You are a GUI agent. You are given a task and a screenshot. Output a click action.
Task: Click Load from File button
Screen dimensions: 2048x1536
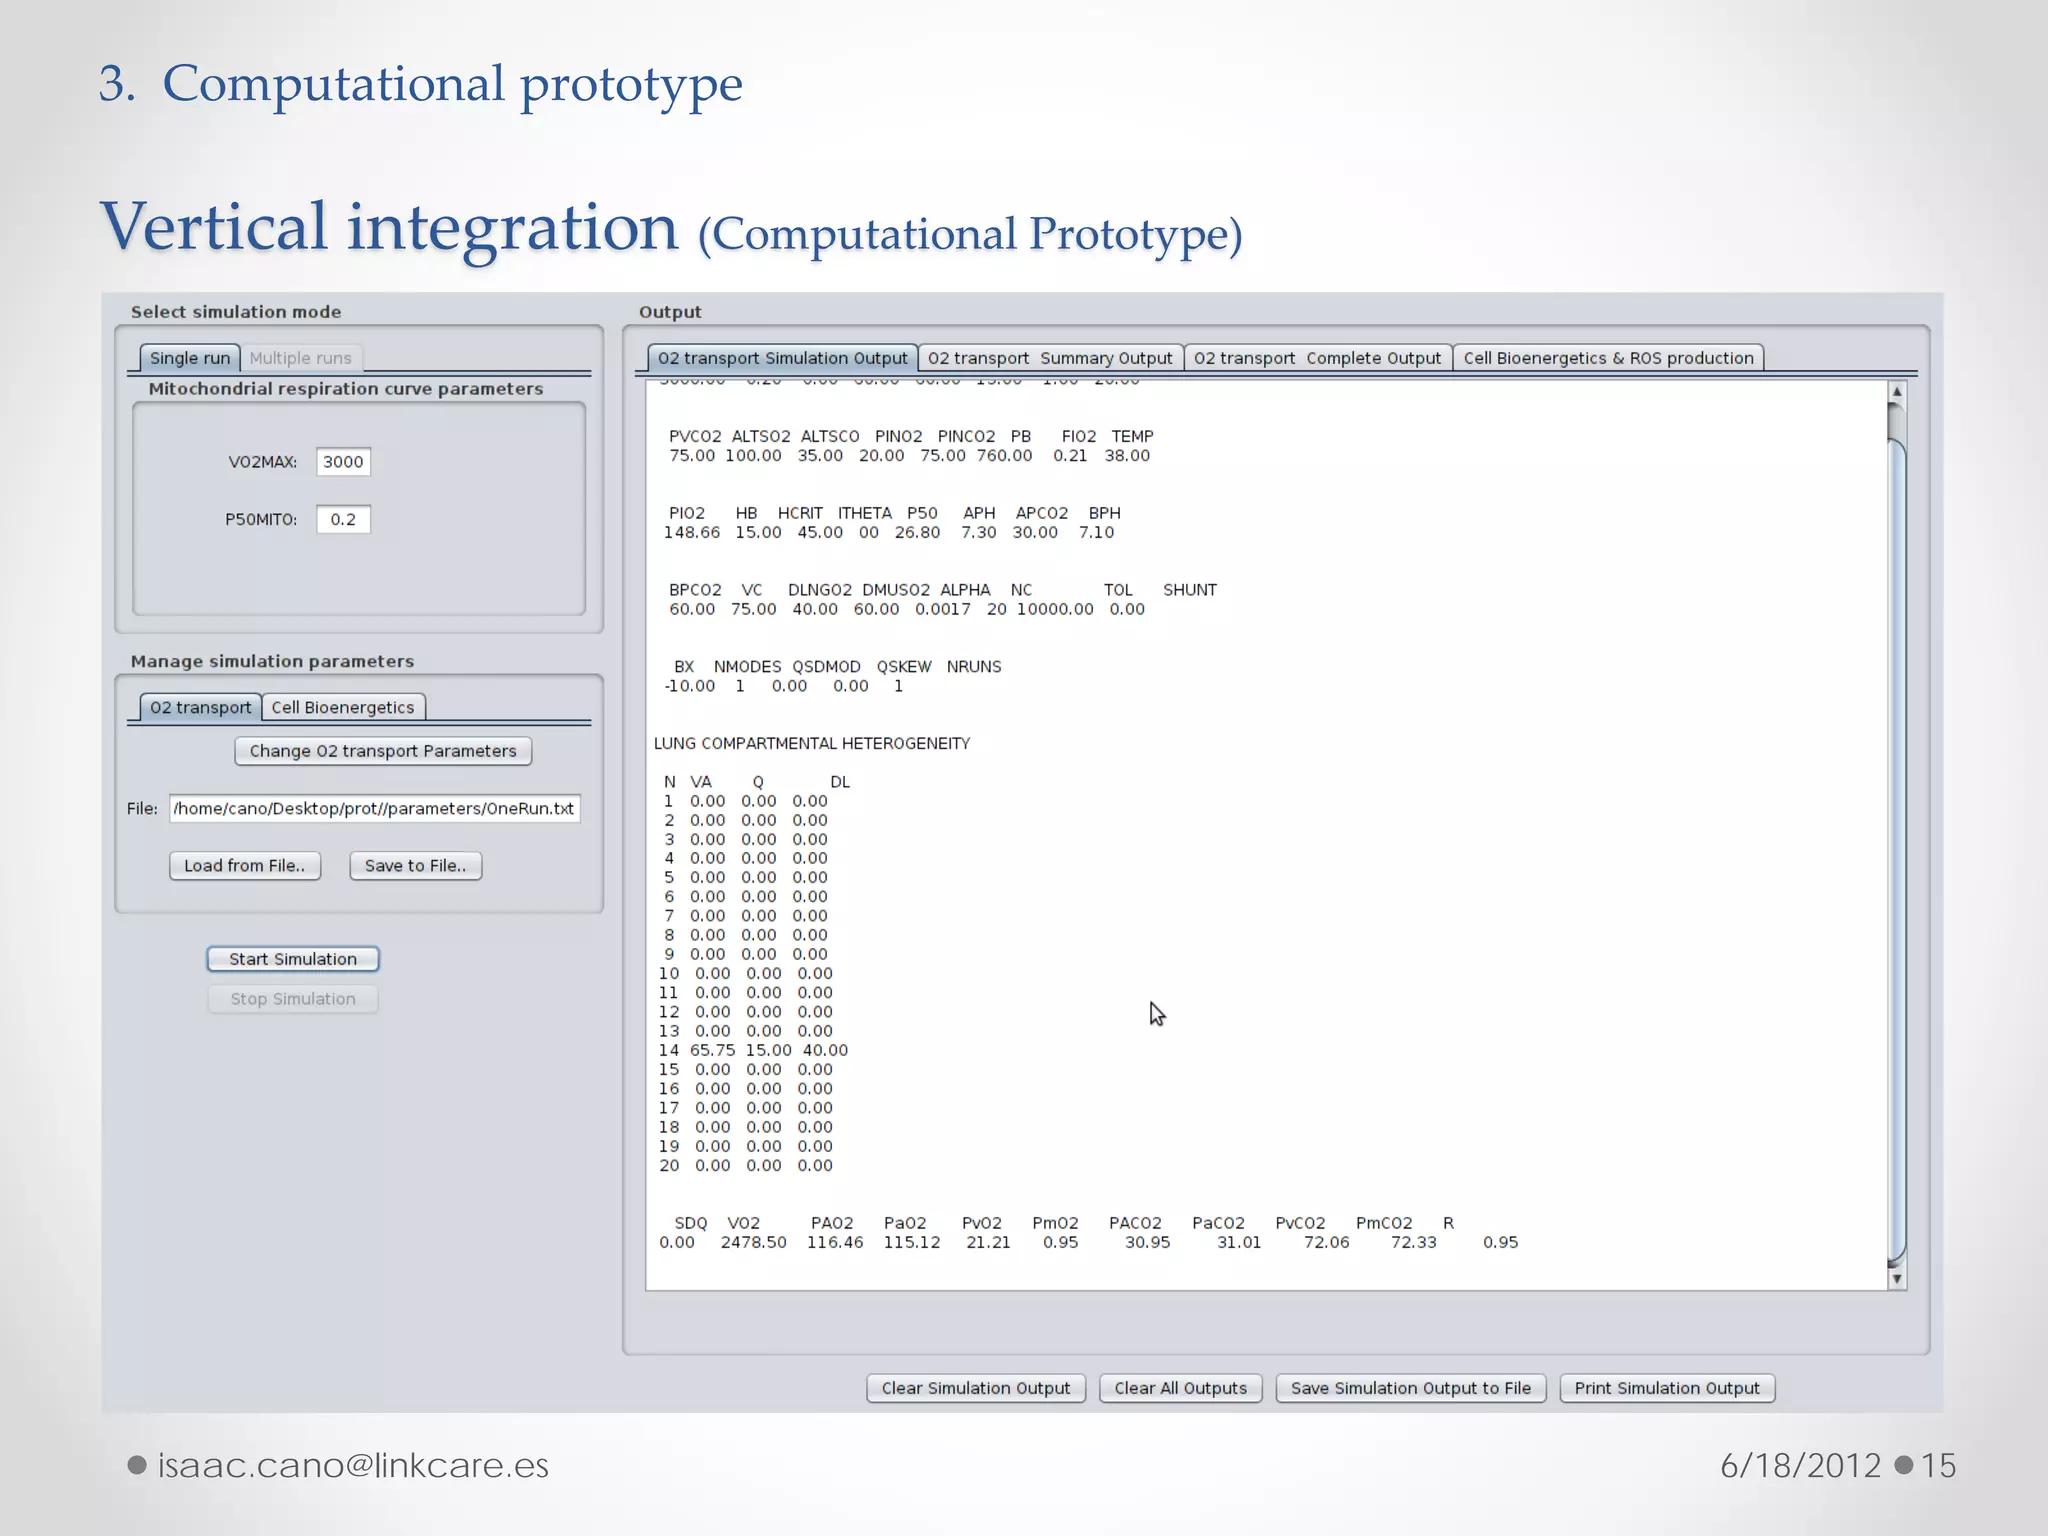click(x=245, y=866)
